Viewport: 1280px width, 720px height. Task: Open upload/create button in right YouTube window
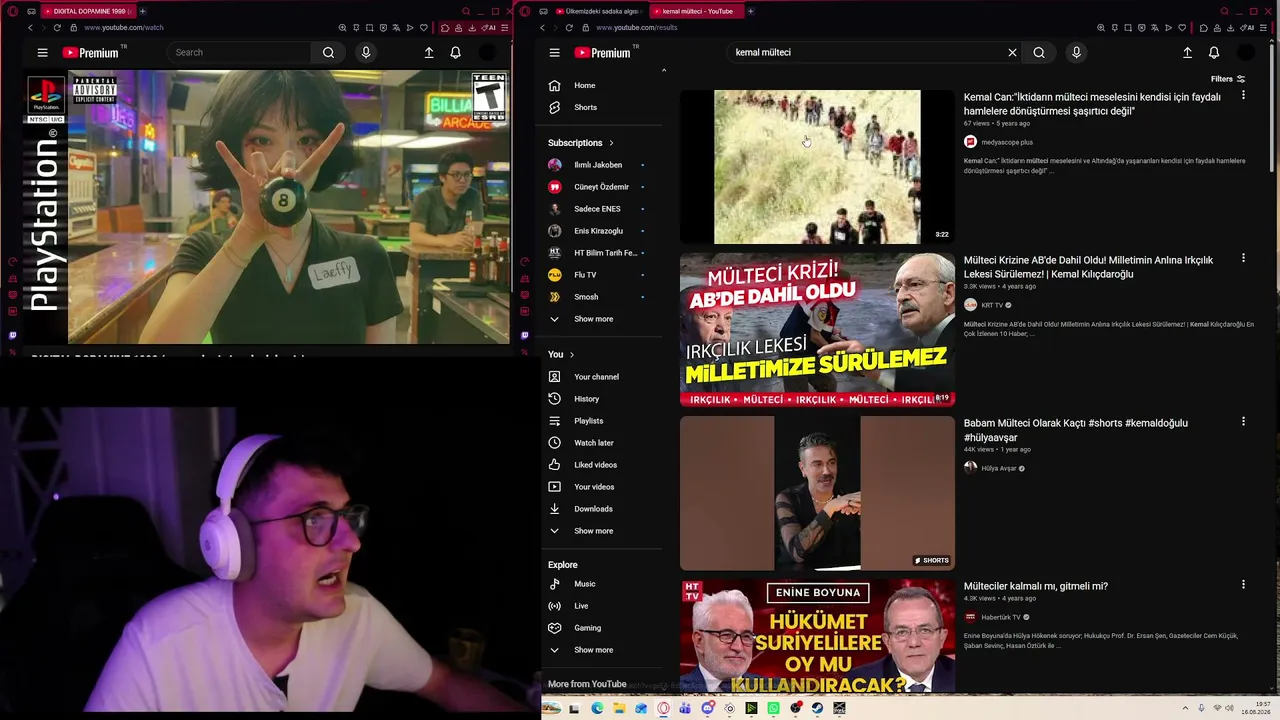1187,53
